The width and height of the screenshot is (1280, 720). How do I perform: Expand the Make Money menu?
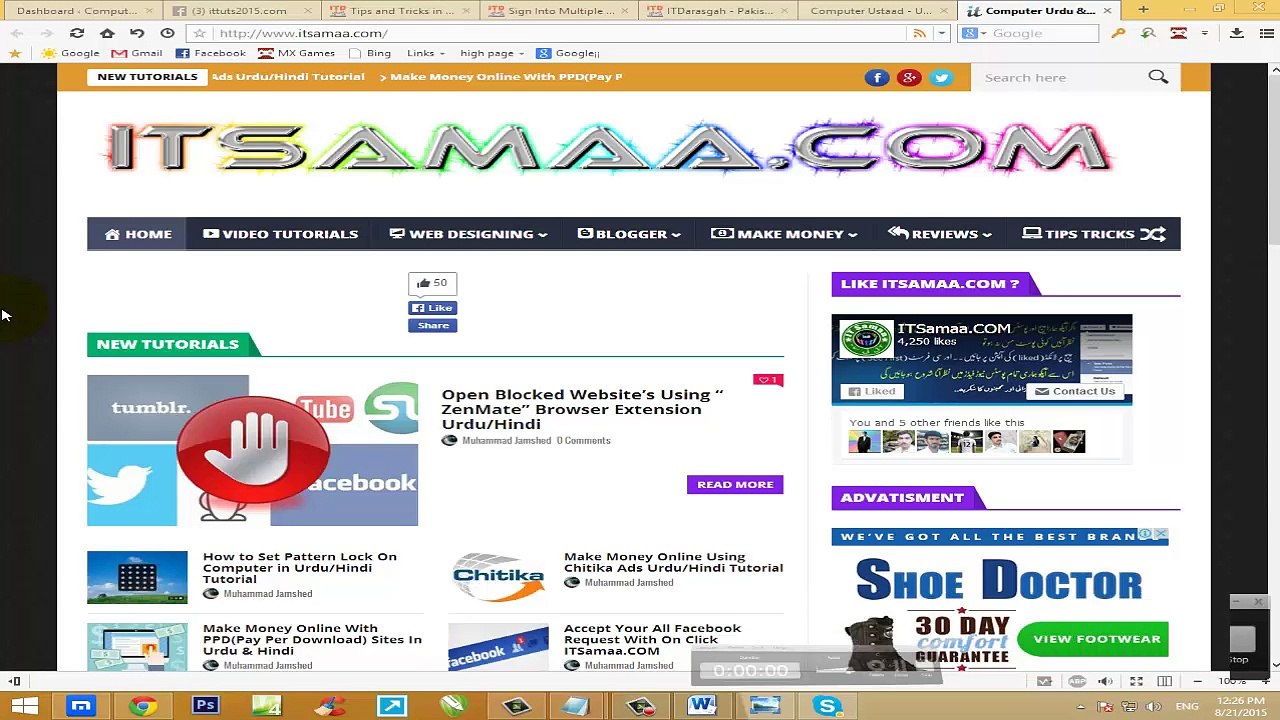[784, 234]
